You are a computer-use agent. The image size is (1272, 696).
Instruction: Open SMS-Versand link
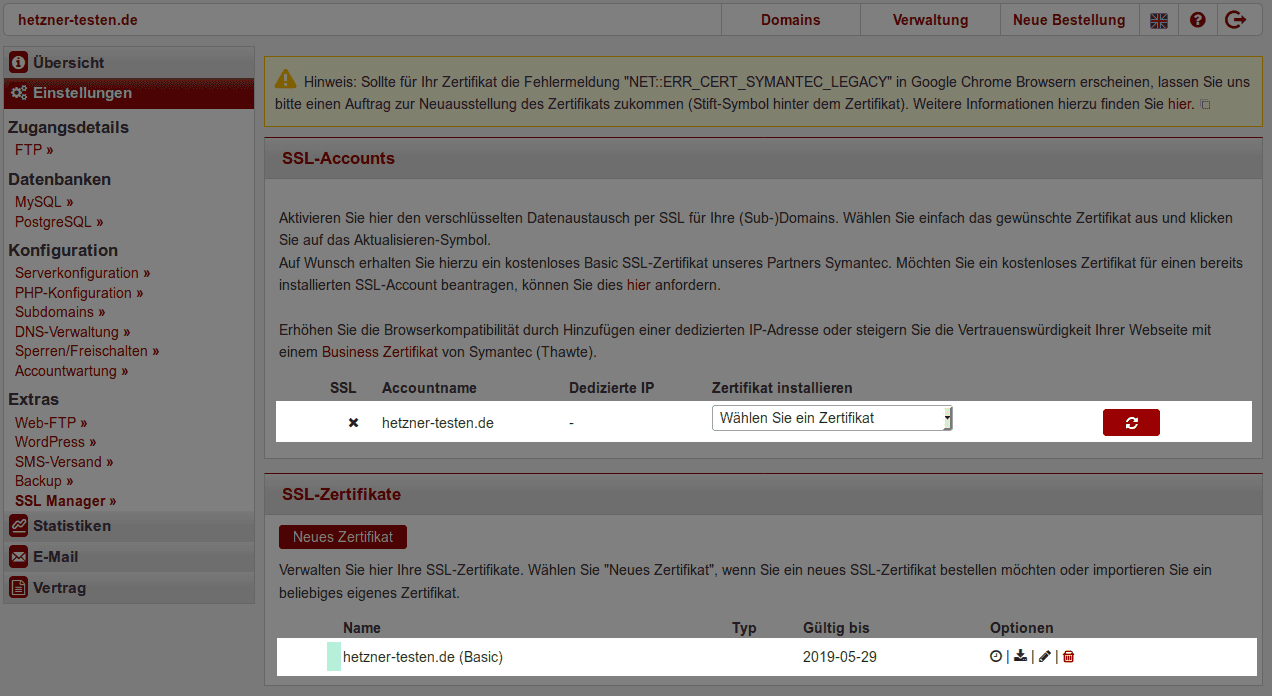[x=64, y=462]
